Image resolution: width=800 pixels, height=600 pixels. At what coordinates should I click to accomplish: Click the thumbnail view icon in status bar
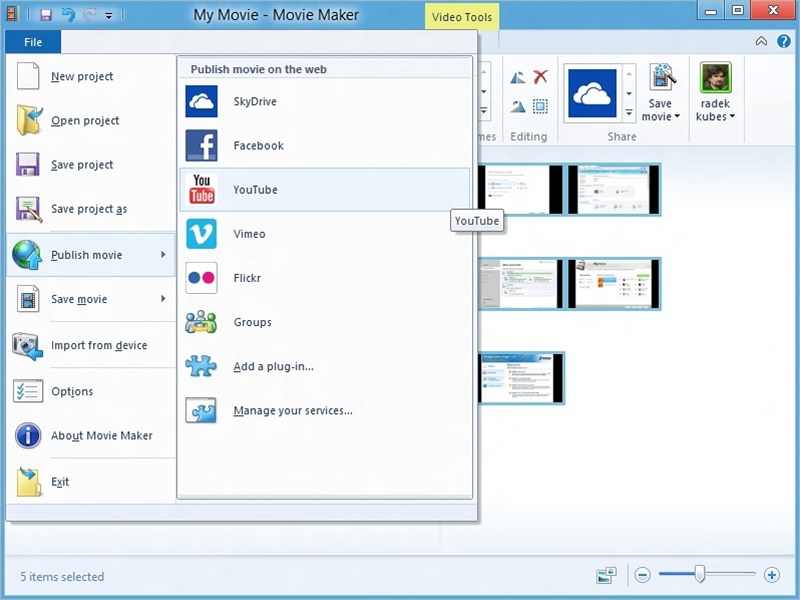pyautogui.click(x=606, y=575)
